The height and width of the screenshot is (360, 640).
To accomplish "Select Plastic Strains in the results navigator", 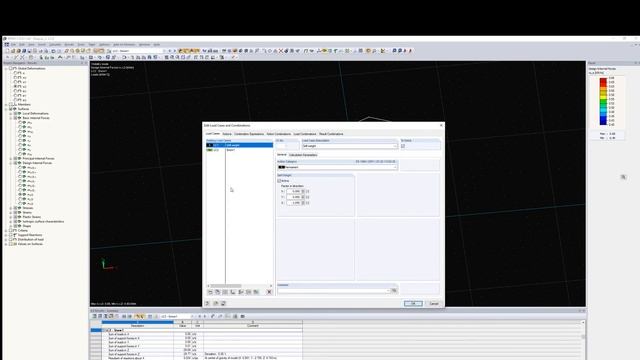I will [31, 217].
